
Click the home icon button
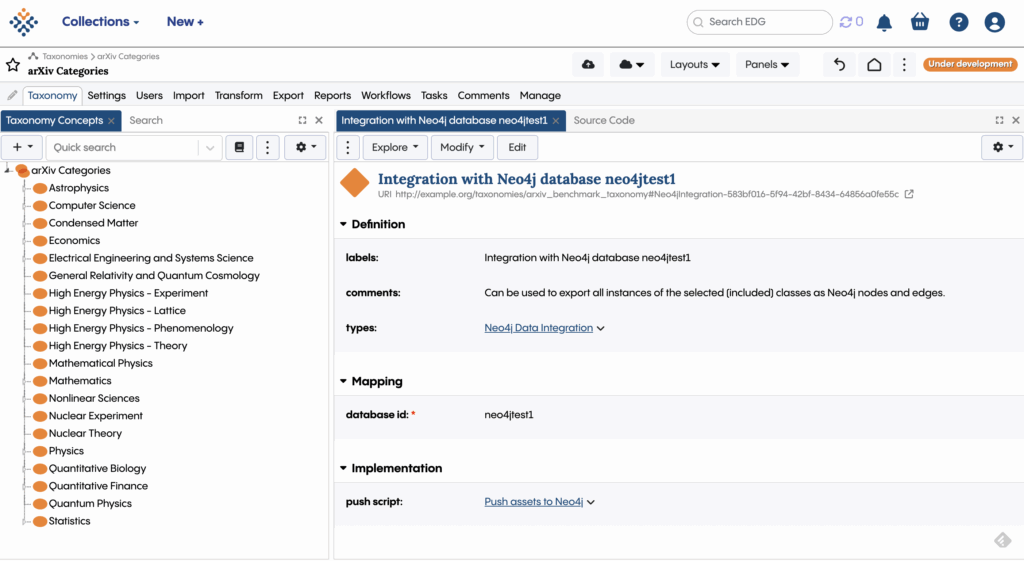[874, 65]
